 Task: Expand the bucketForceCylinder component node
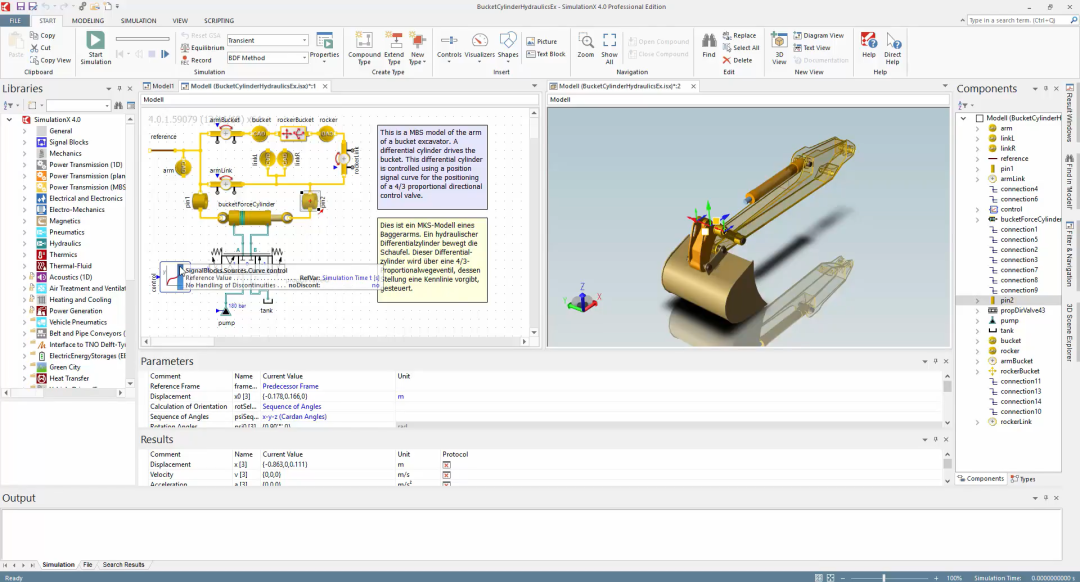click(x=977, y=219)
